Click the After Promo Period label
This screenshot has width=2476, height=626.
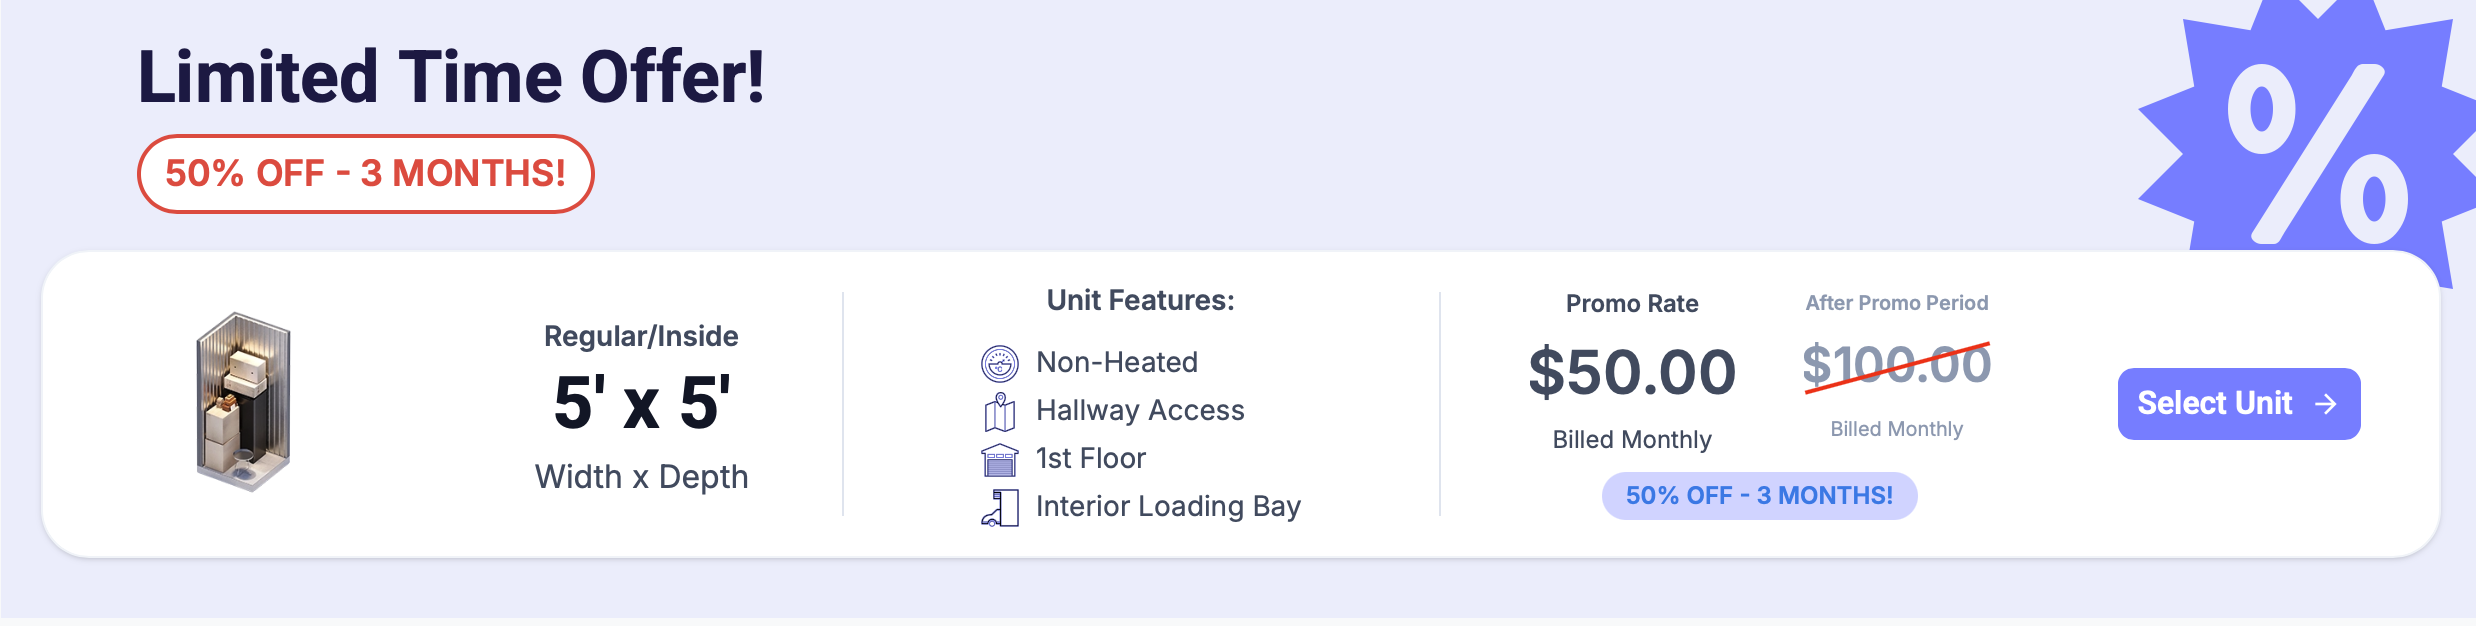1896,303
